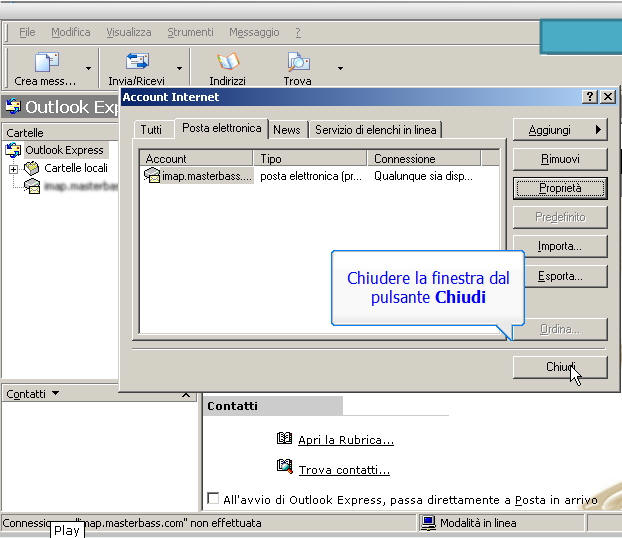Click the Play button at the bottom
This screenshot has width=622, height=538.
click(x=67, y=530)
